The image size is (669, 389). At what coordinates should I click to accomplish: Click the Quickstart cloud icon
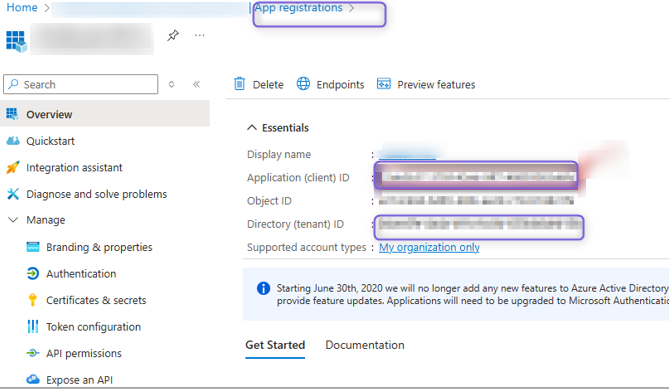click(13, 141)
